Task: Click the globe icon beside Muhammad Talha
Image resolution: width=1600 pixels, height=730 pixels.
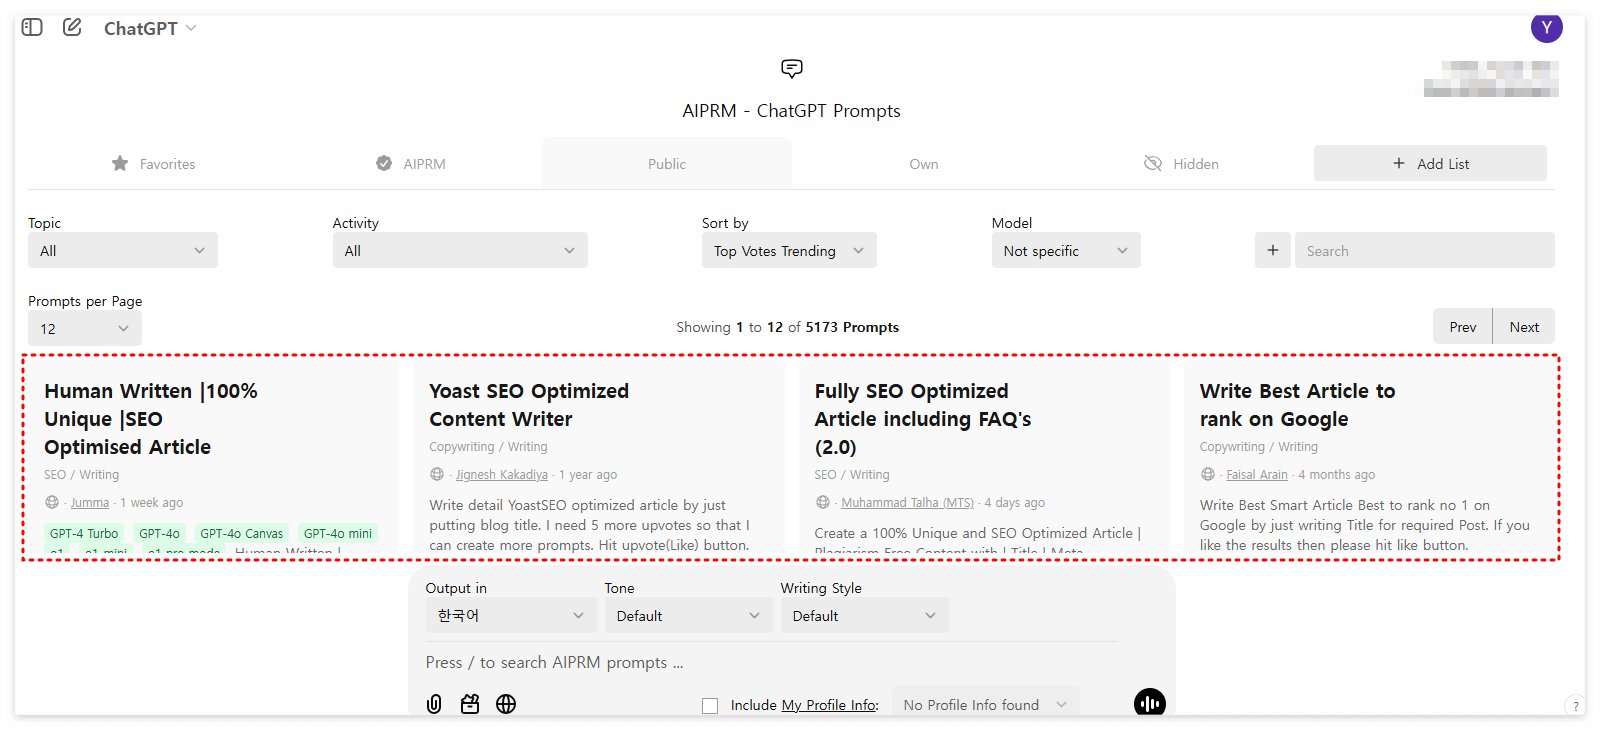Action: click(x=823, y=502)
